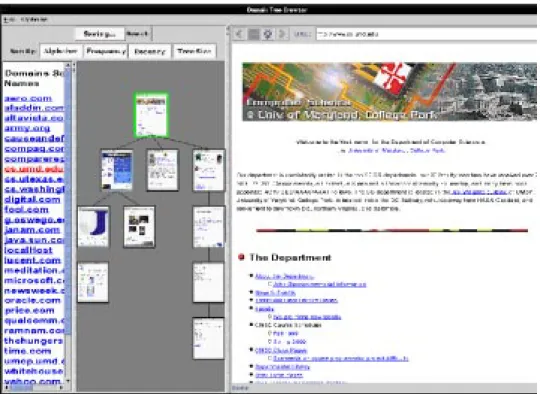Select the last thumbnail in the vertical chain
540x394 pixels.
[208, 339]
